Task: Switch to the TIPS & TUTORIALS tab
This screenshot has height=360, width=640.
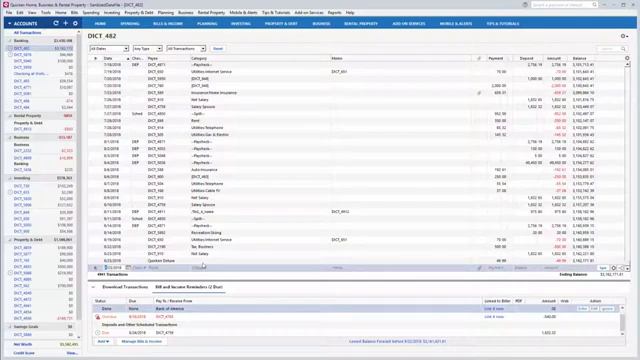Action: coord(503,24)
